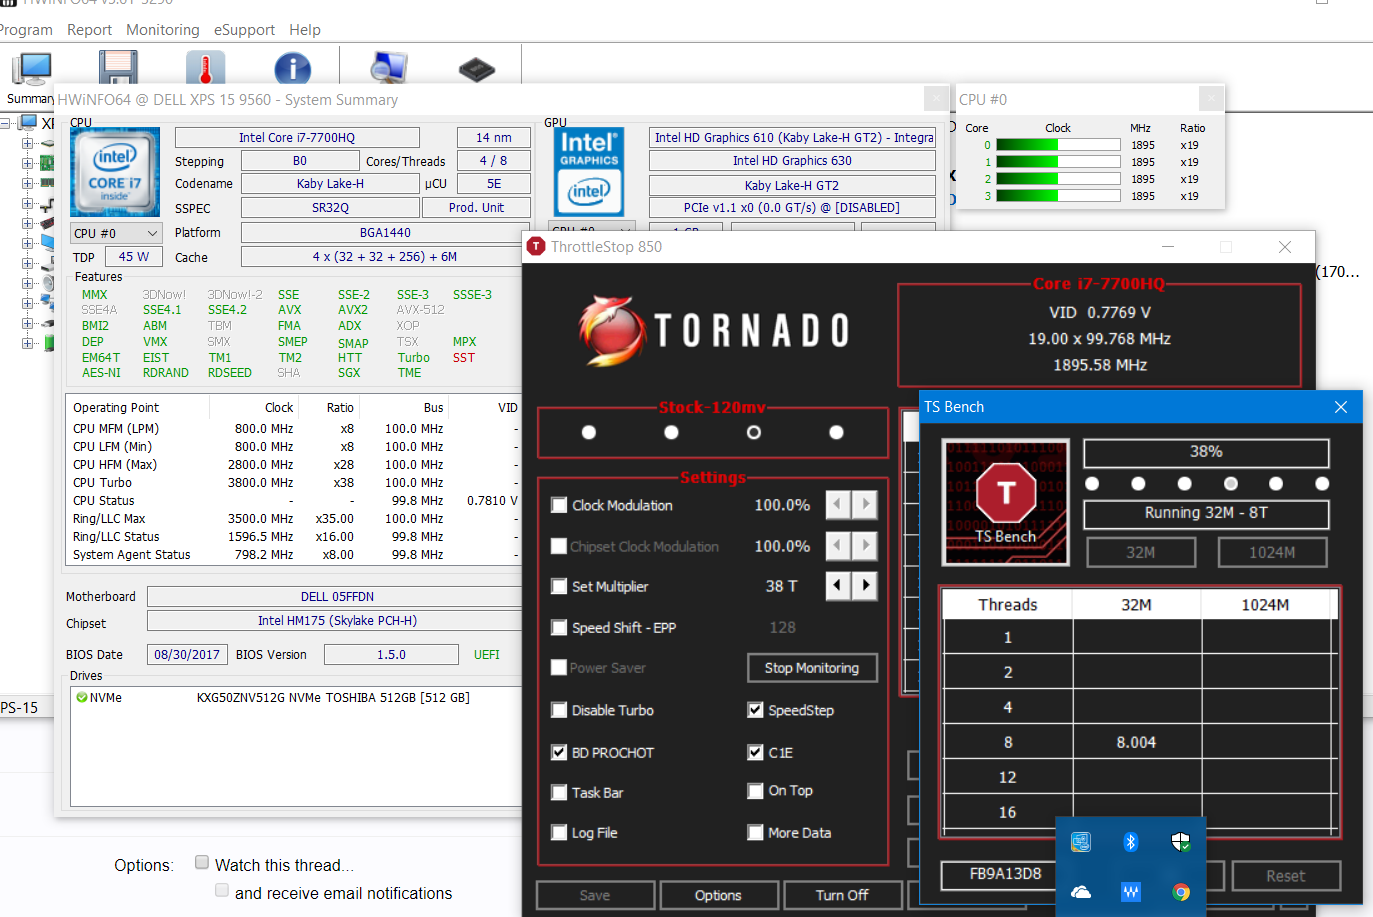1373x917 pixels.
Task: Increase Clock Modulation with the right arrow
Action: [865, 505]
